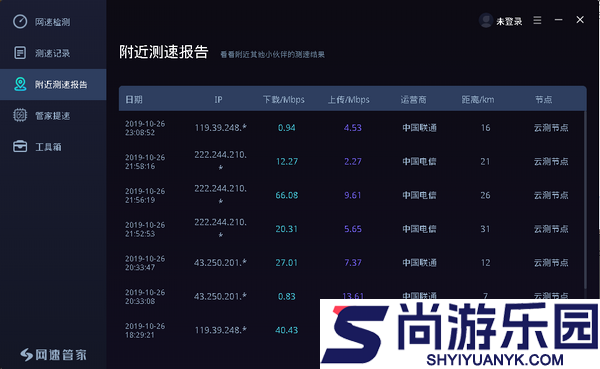
Task: Click IP 222.244.210.* in the 21:56:19 row
Action: 220,194
